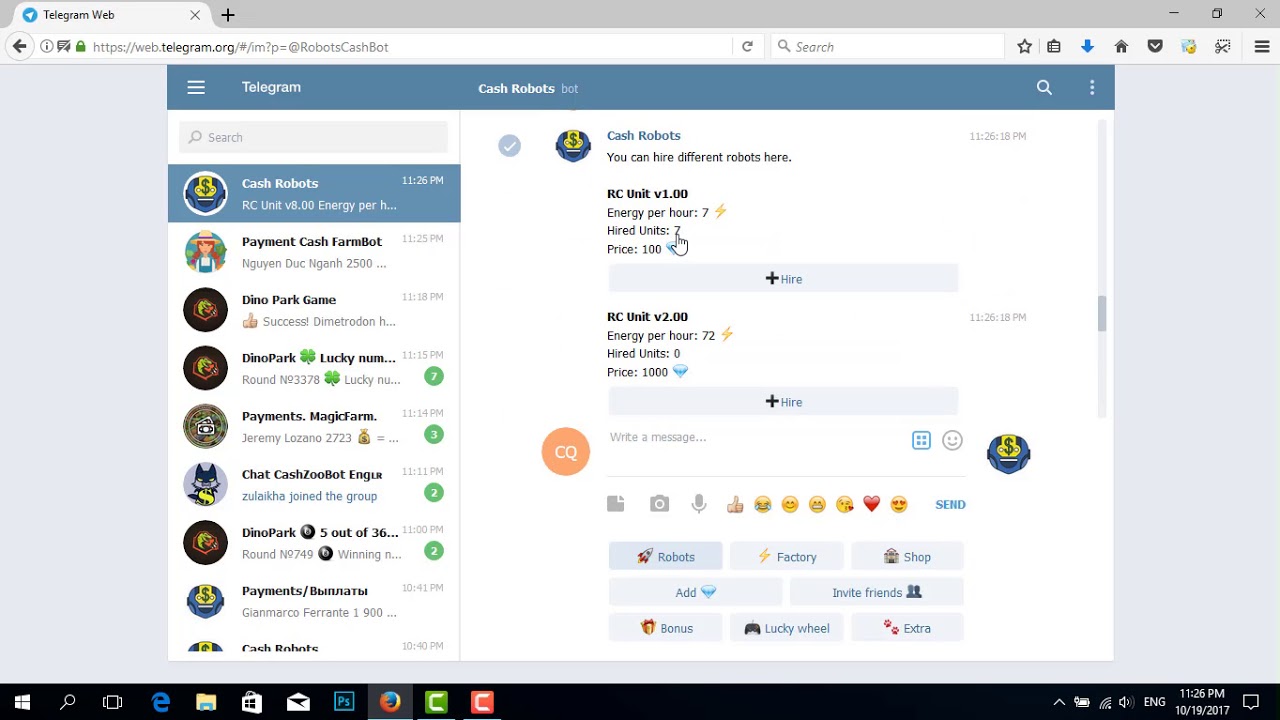The image size is (1280, 720).
Task: Open Edge browser from taskbar
Action: pos(160,702)
